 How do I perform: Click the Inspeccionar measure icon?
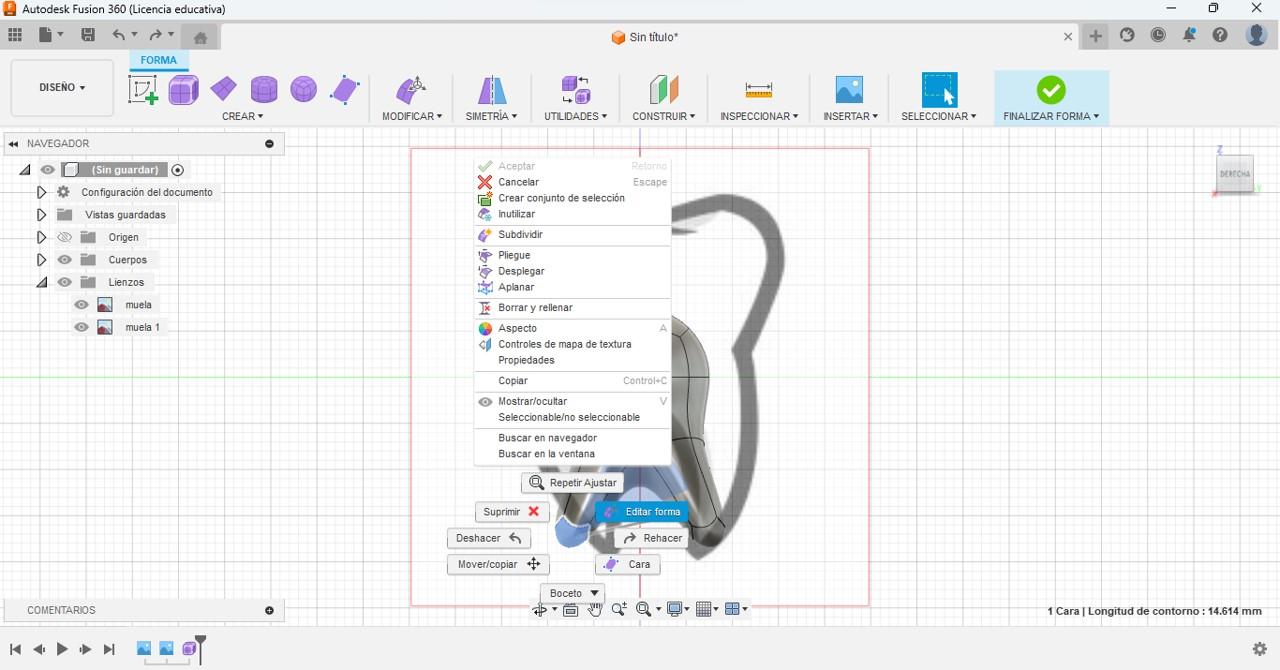pyautogui.click(x=759, y=90)
